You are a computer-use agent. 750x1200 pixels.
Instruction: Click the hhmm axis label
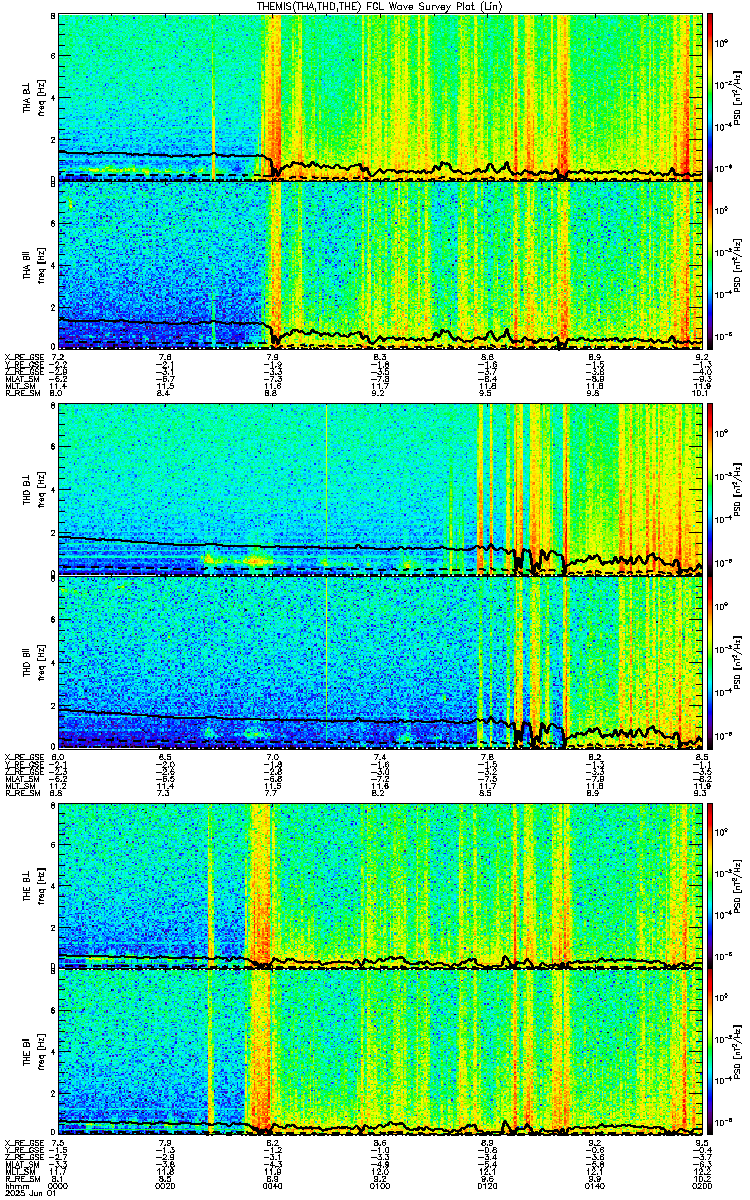(x=15, y=1185)
